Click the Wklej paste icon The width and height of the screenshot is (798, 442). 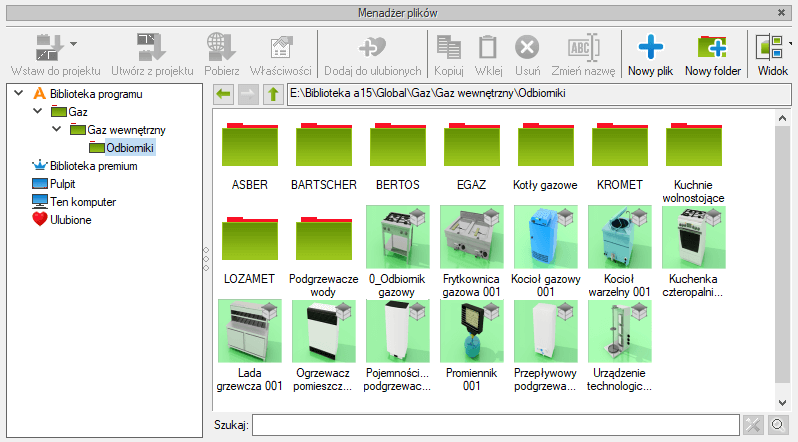pyautogui.click(x=488, y=47)
